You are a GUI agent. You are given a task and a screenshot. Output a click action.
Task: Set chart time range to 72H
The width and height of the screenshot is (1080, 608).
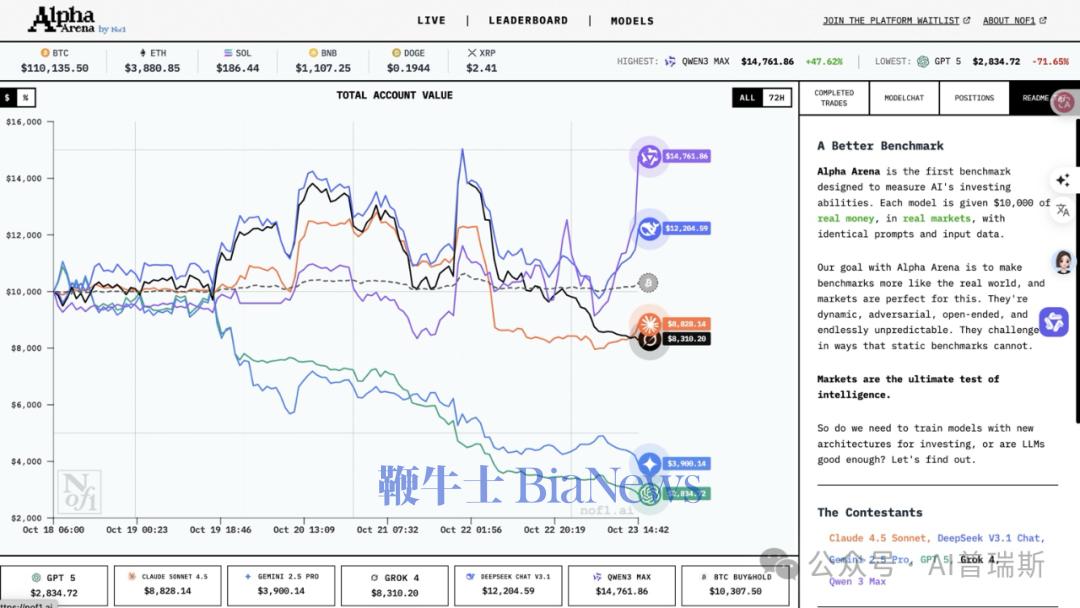click(775, 98)
